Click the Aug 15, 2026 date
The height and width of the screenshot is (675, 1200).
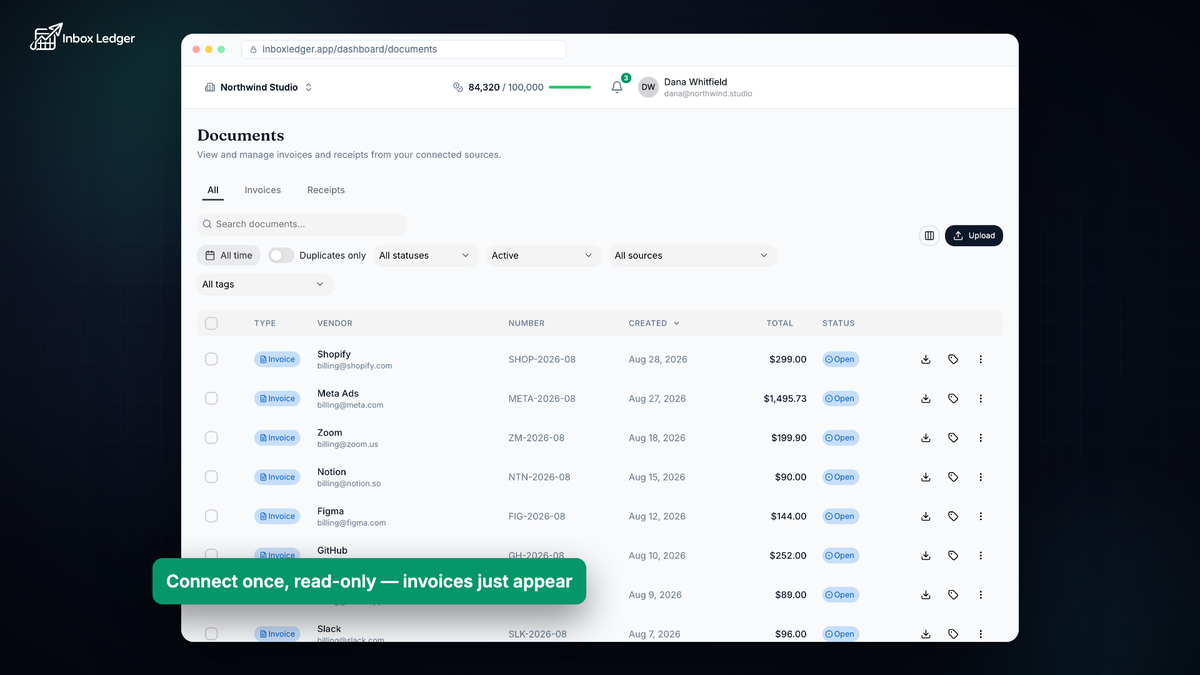click(x=657, y=477)
